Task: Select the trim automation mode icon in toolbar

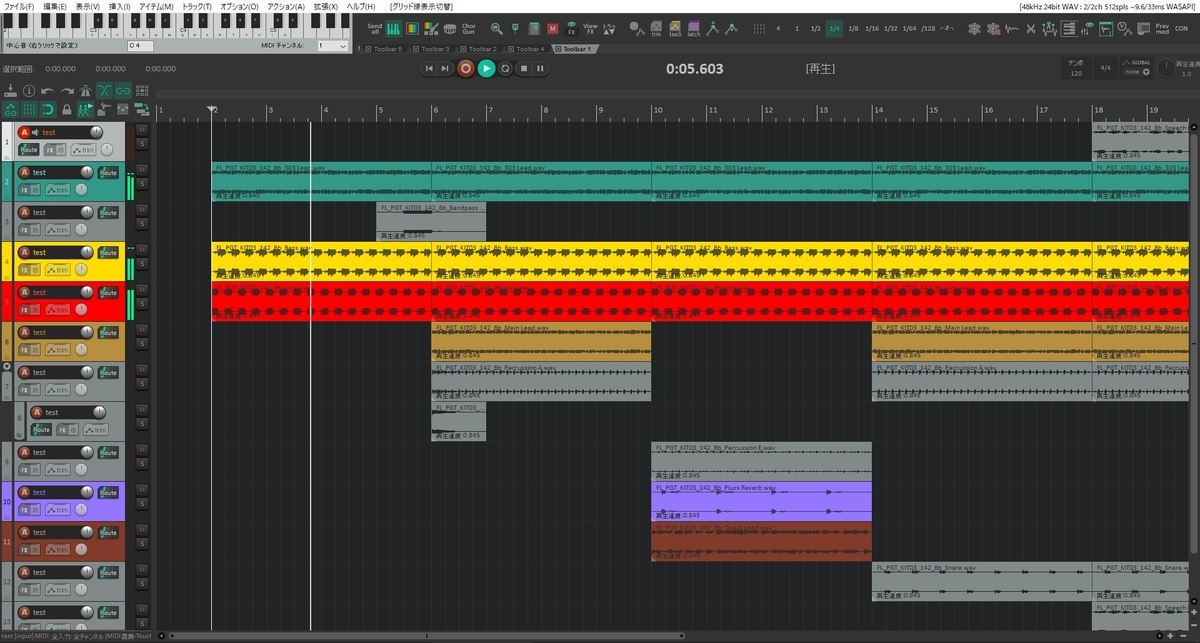Action: pos(656,29)
